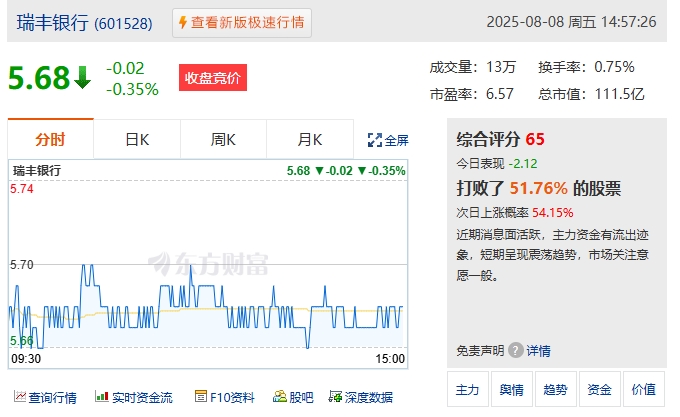Click the 详情 disclaimer details link
The width and height of the screenshot is (680, 417).
538,350
